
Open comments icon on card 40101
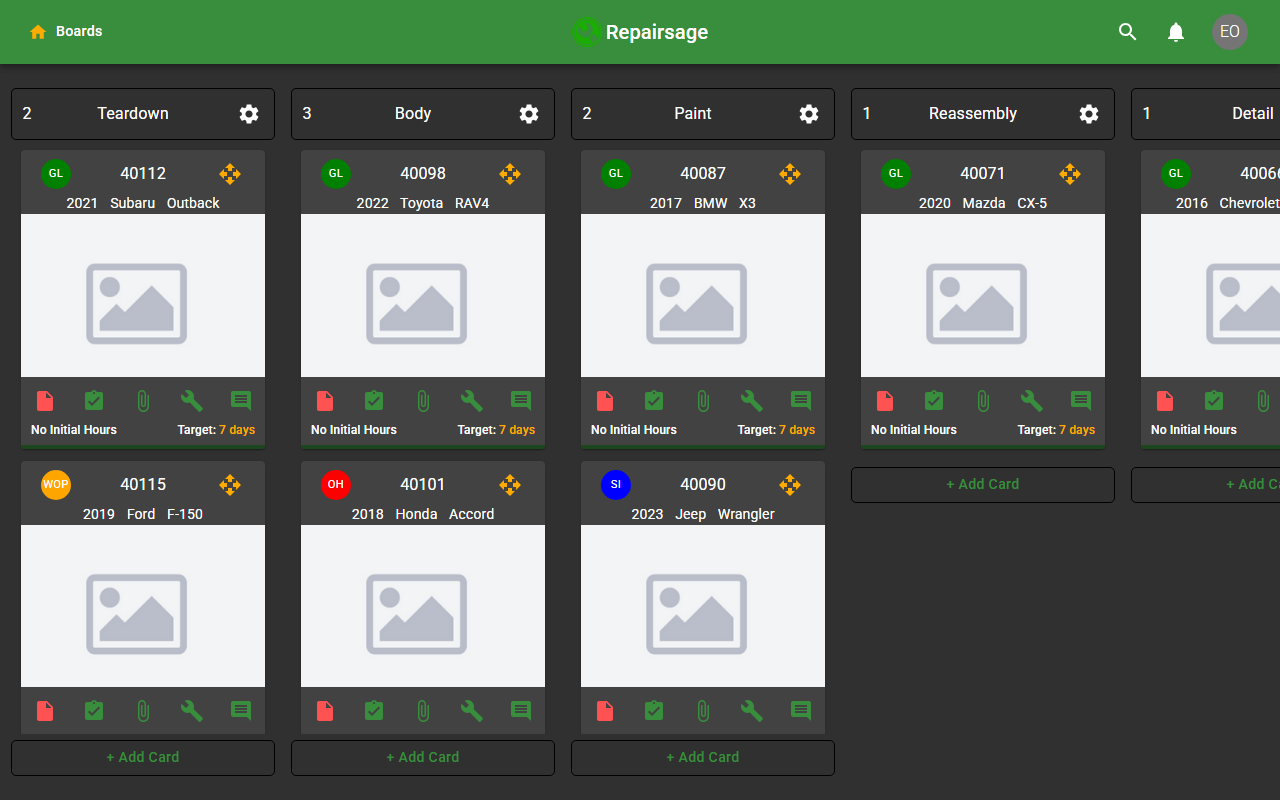pyautogui.click(x=521, y=711)
